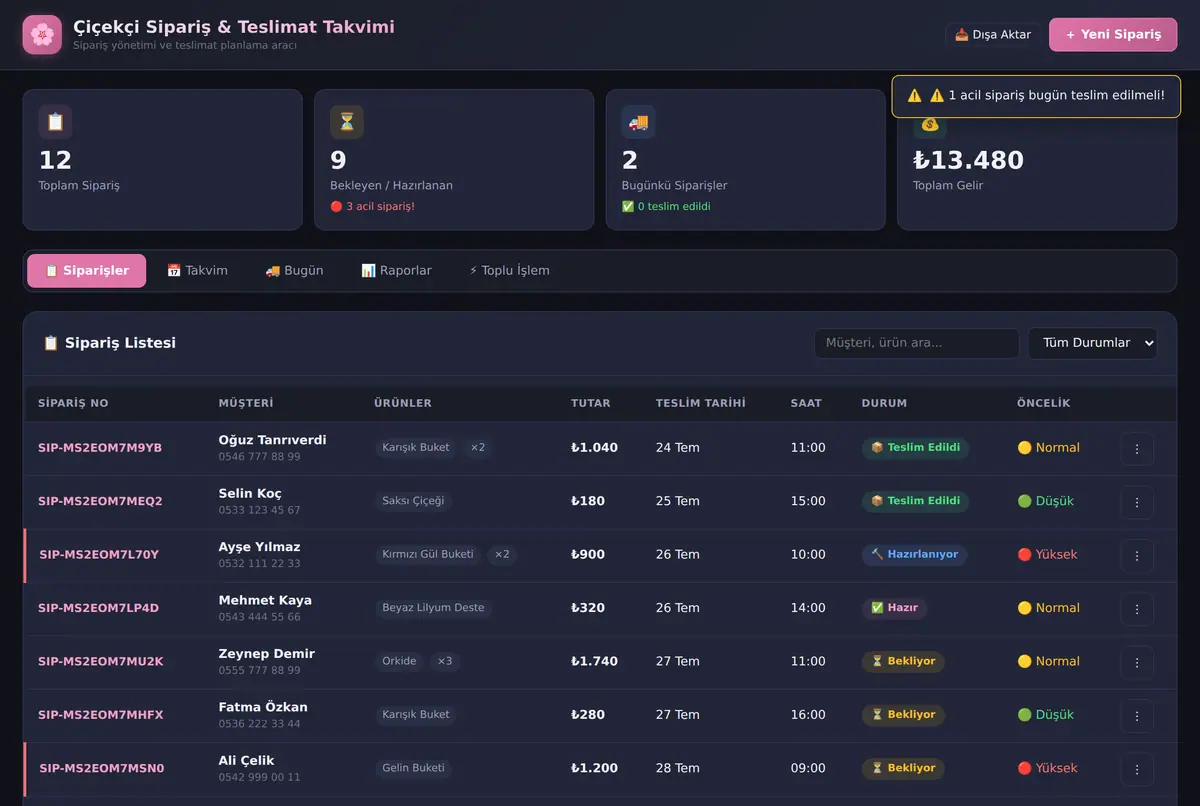Image resolution: width=1200 pixels, height=806 pixels.
Task: Click order number SIP-MS2EOM7MHFX
Action: [x=100, y=715]
